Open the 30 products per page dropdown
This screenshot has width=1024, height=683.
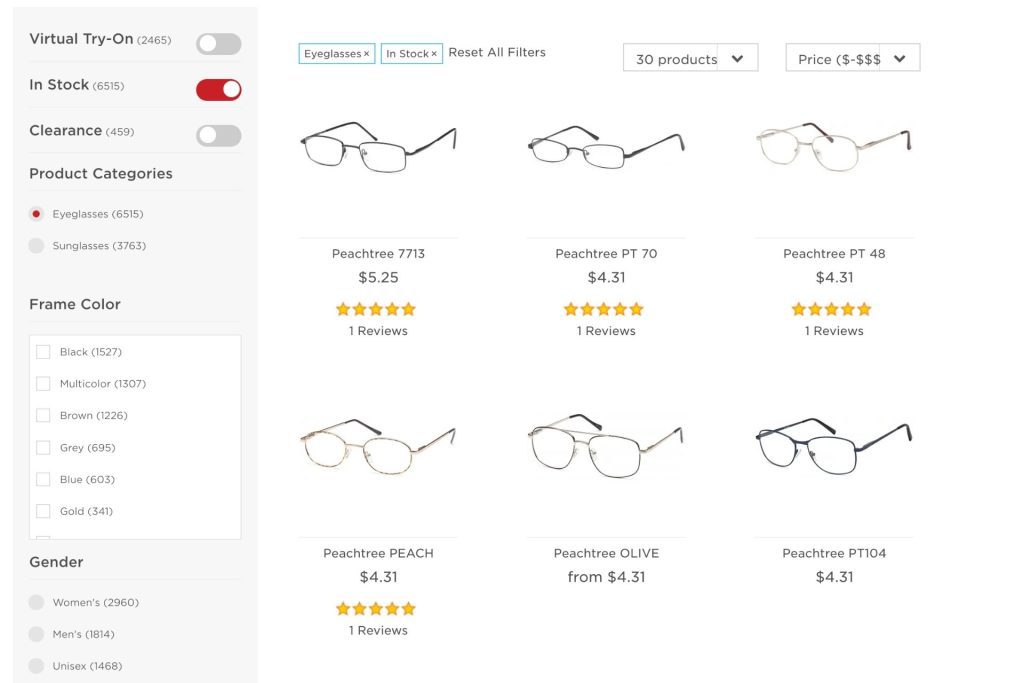click(690, 58)
